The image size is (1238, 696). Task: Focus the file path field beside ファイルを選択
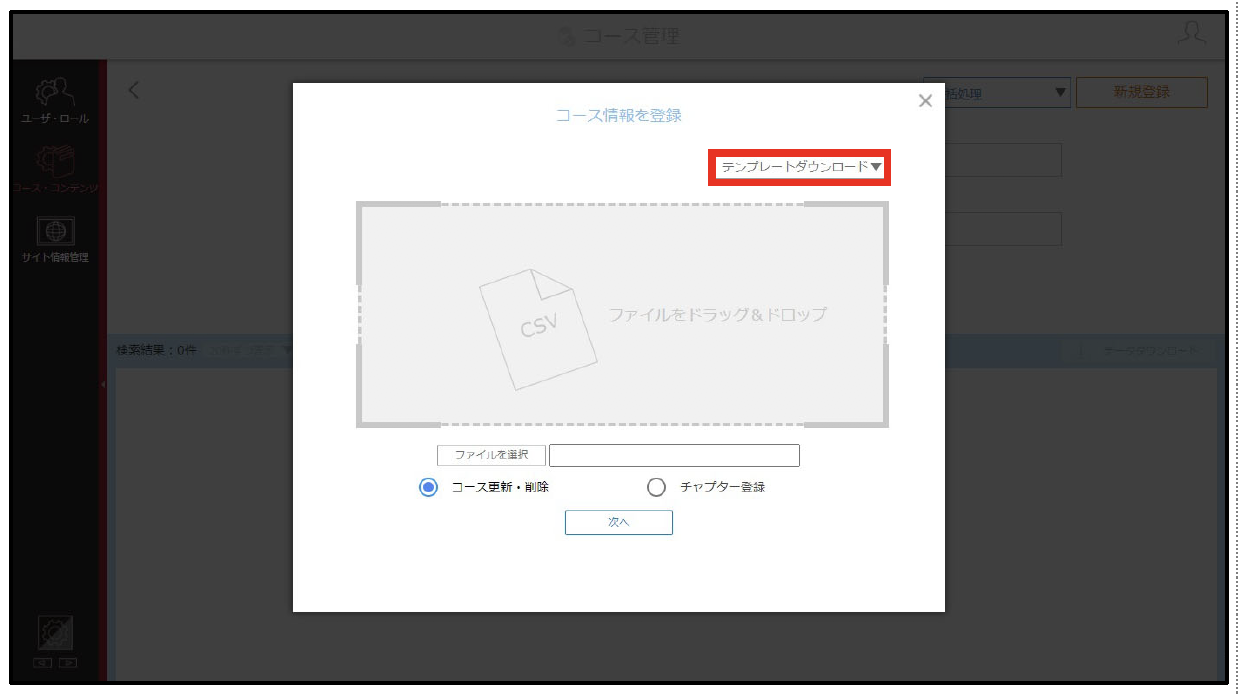(674, 456)
